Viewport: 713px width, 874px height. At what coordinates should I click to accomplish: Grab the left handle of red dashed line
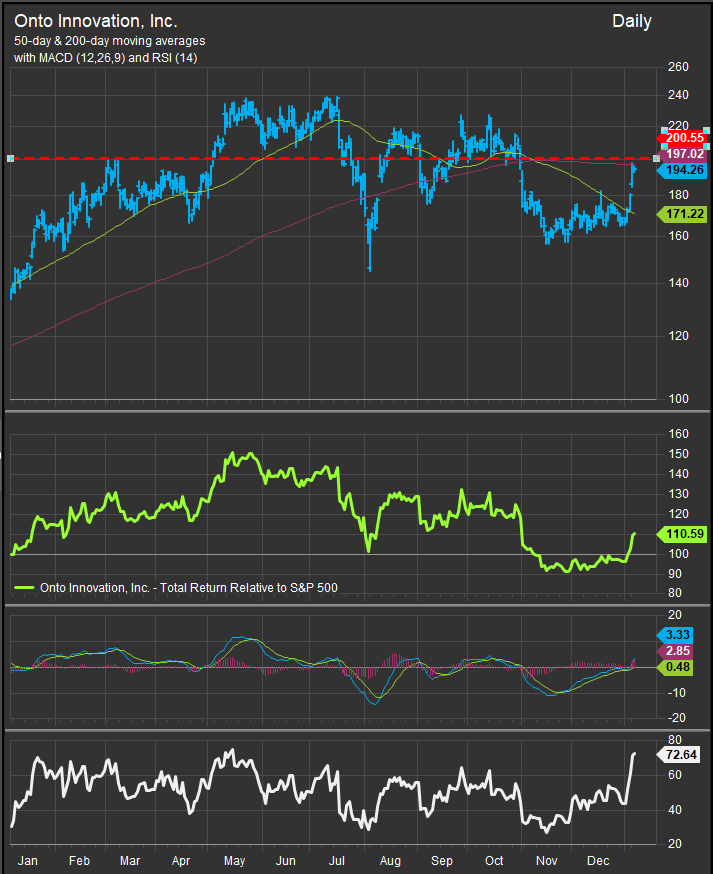pos(10,159)
